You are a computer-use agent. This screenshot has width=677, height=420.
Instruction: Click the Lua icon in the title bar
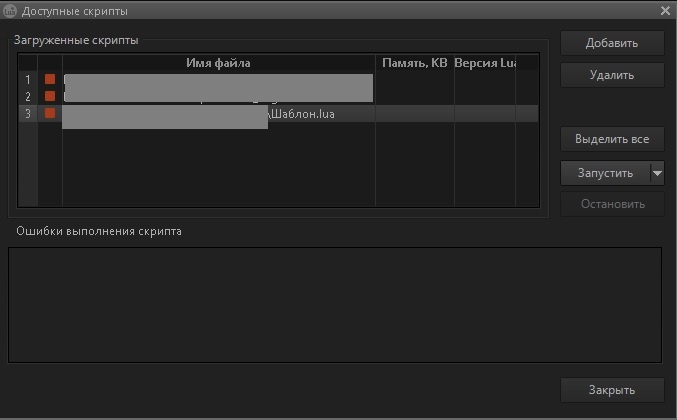(9, 11)
